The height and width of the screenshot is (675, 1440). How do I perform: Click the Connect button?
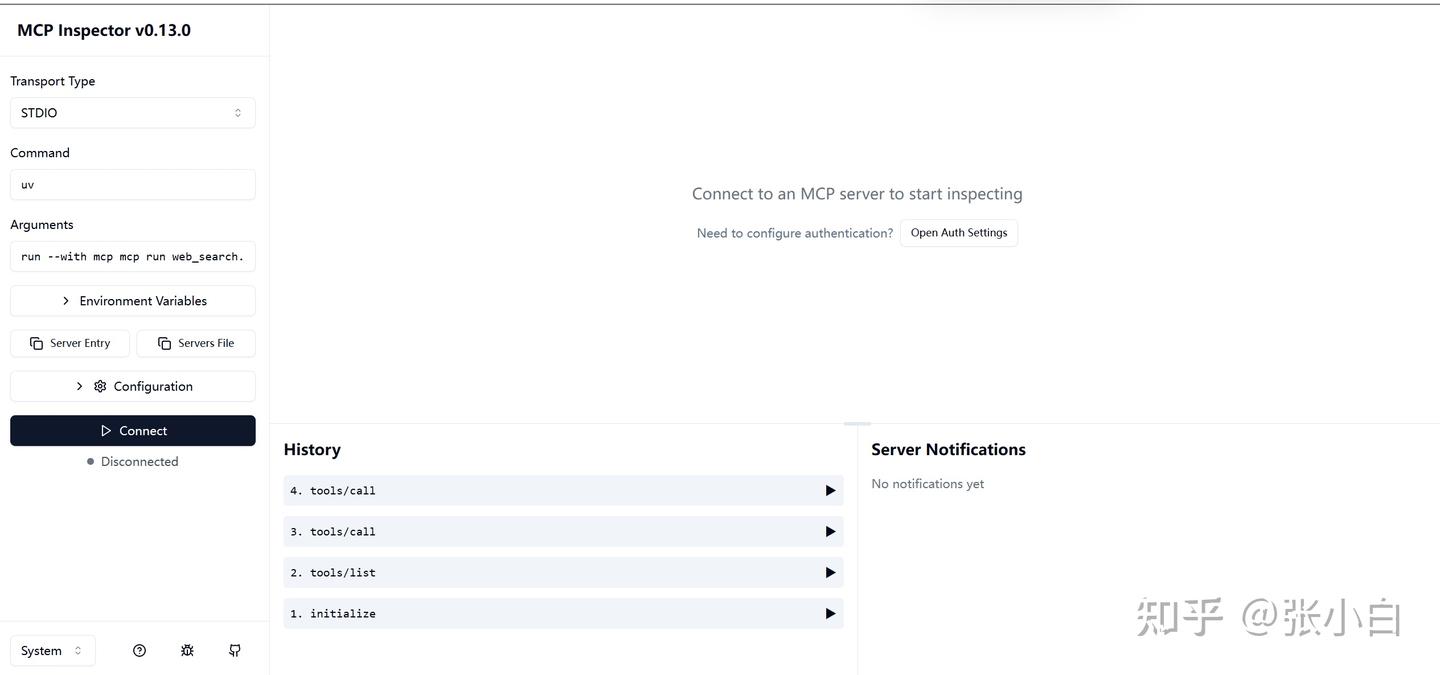[133, 431]
